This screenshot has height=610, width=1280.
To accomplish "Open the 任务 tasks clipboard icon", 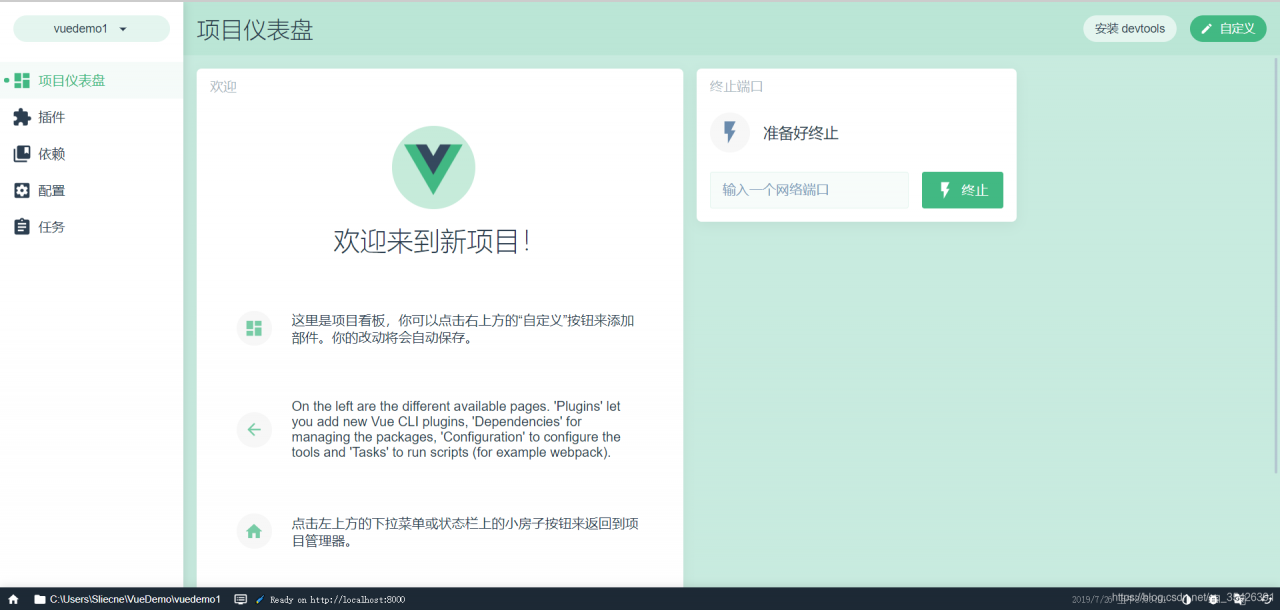I will click(22, 227).
